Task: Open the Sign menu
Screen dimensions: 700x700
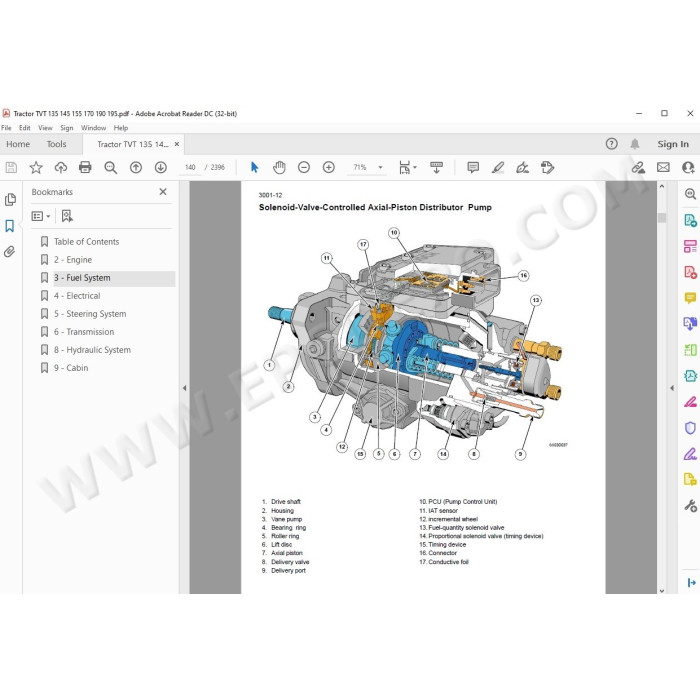Action: (67, 128)
